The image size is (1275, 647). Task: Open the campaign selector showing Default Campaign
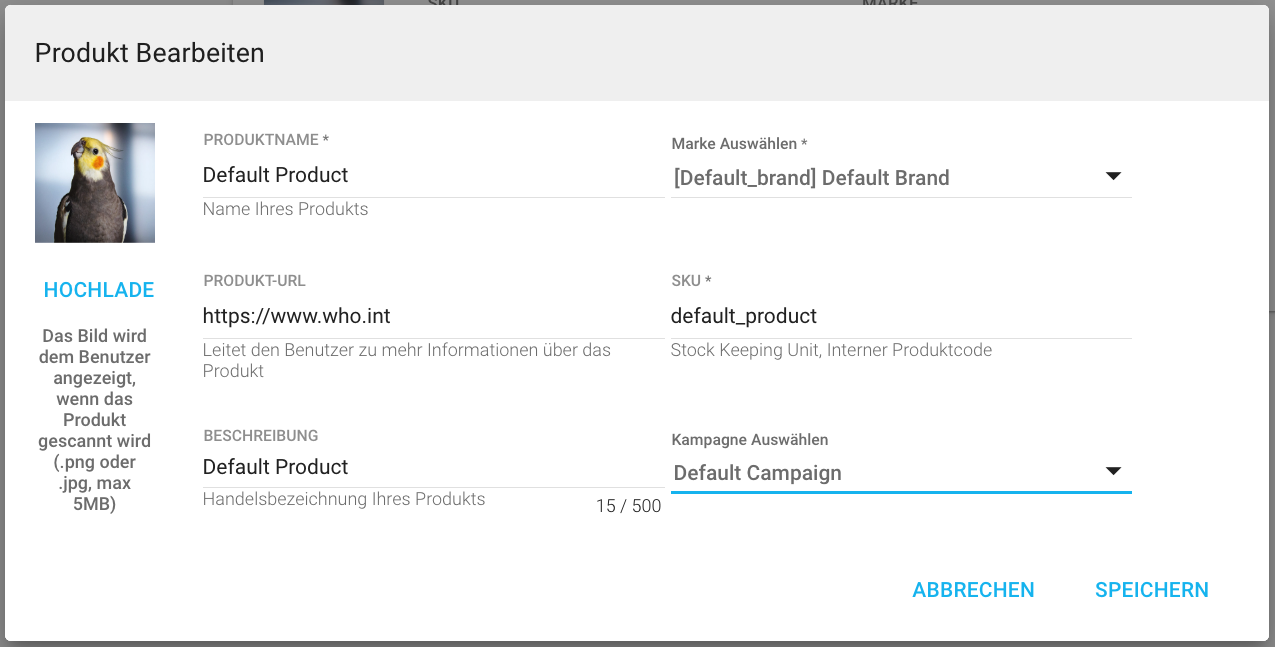coord(885,473)
